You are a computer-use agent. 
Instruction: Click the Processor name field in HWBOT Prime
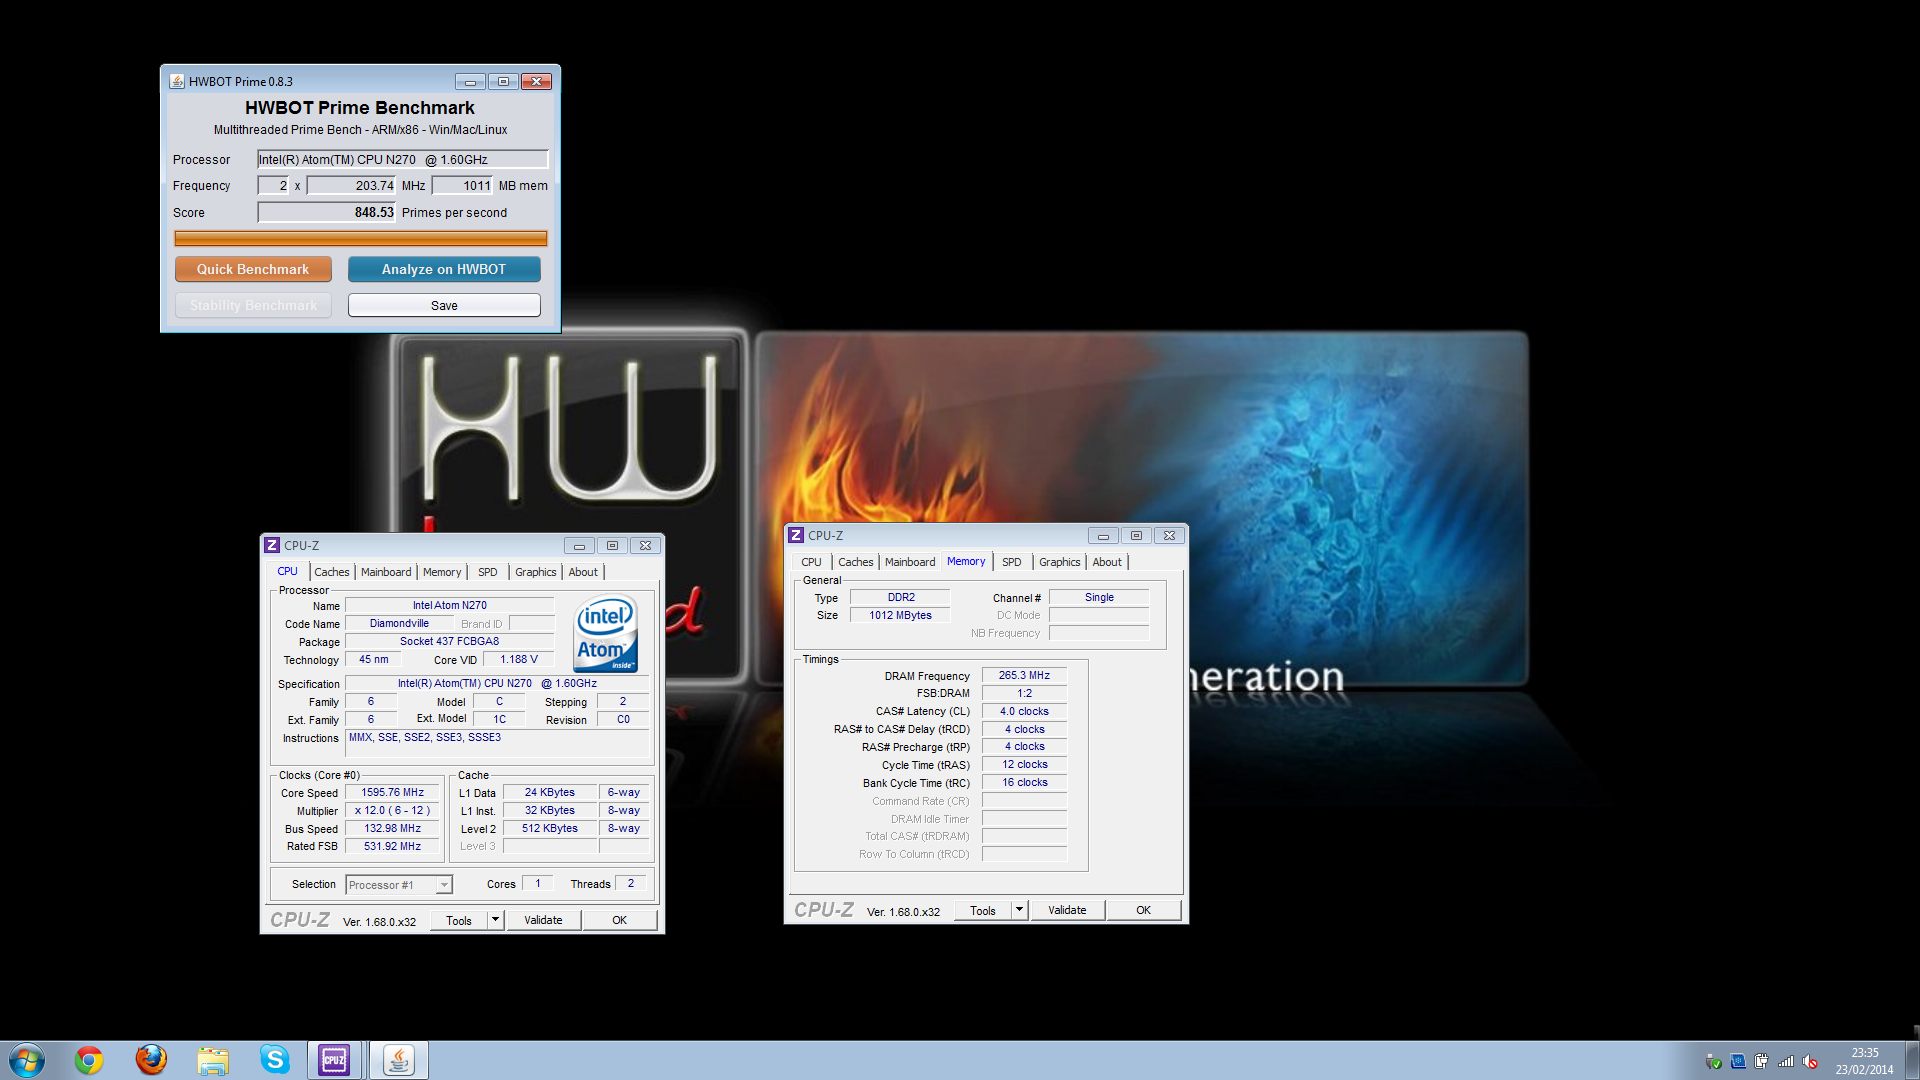tap(402, 159)
